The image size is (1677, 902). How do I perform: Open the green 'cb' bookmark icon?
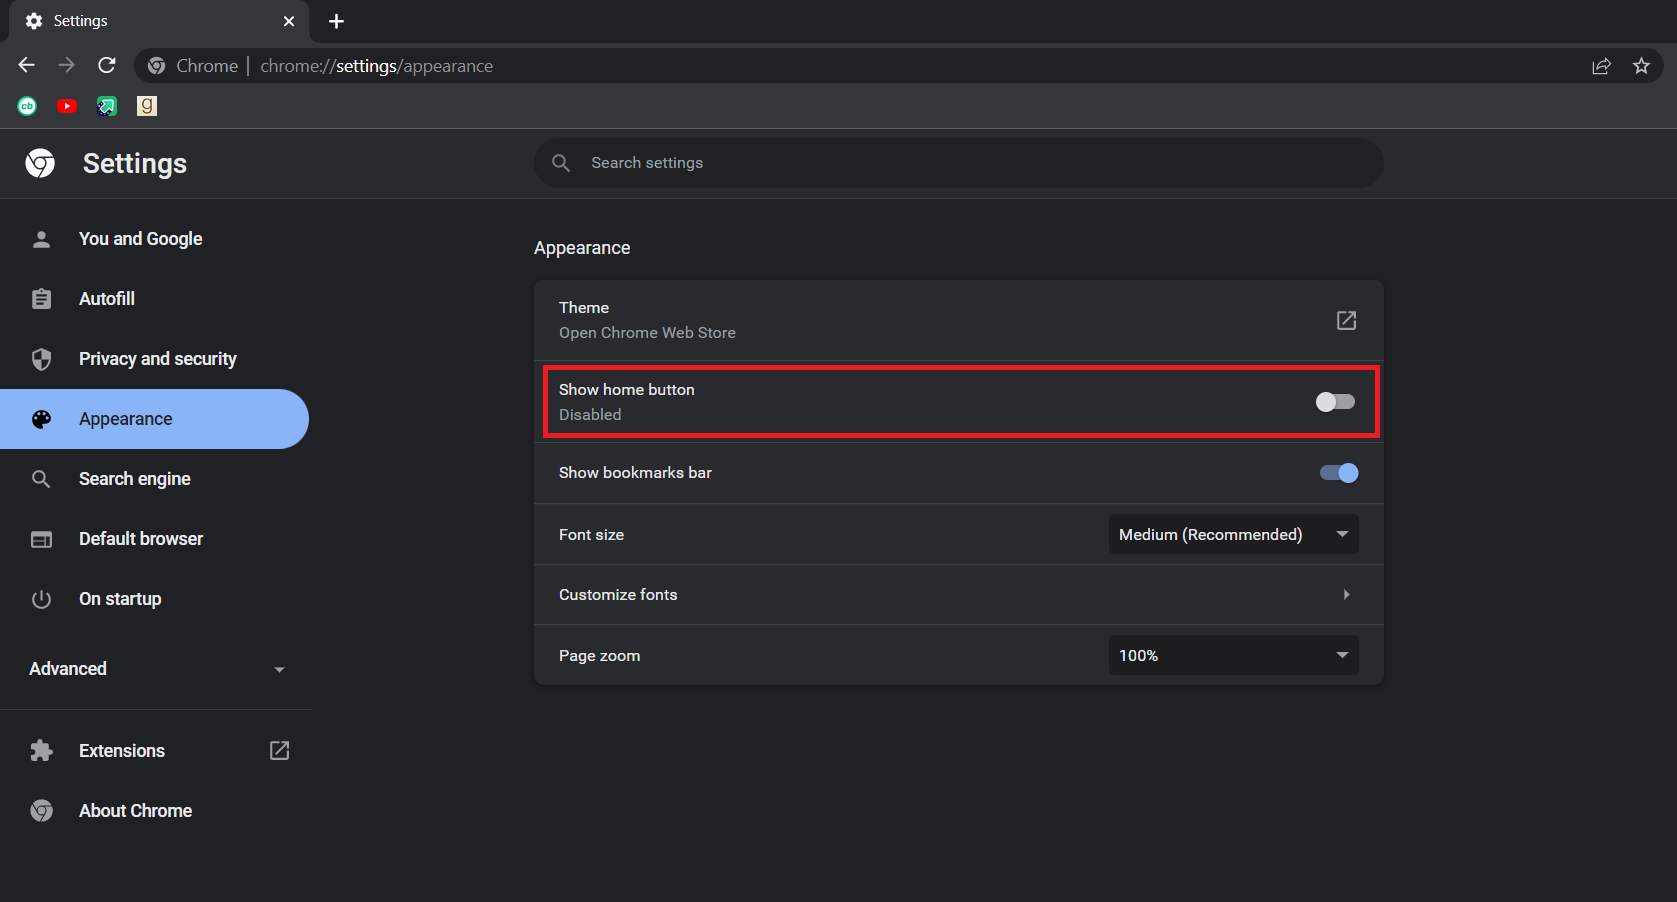pyautogui.click(x=27, y=106)
